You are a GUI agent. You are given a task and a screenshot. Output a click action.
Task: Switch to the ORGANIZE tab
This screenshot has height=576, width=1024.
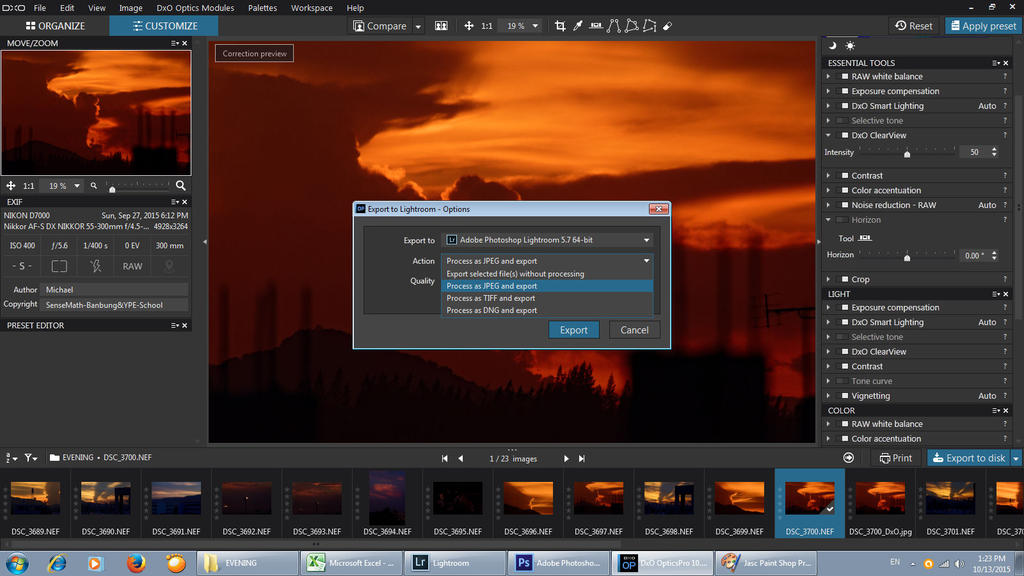point(54,26)
